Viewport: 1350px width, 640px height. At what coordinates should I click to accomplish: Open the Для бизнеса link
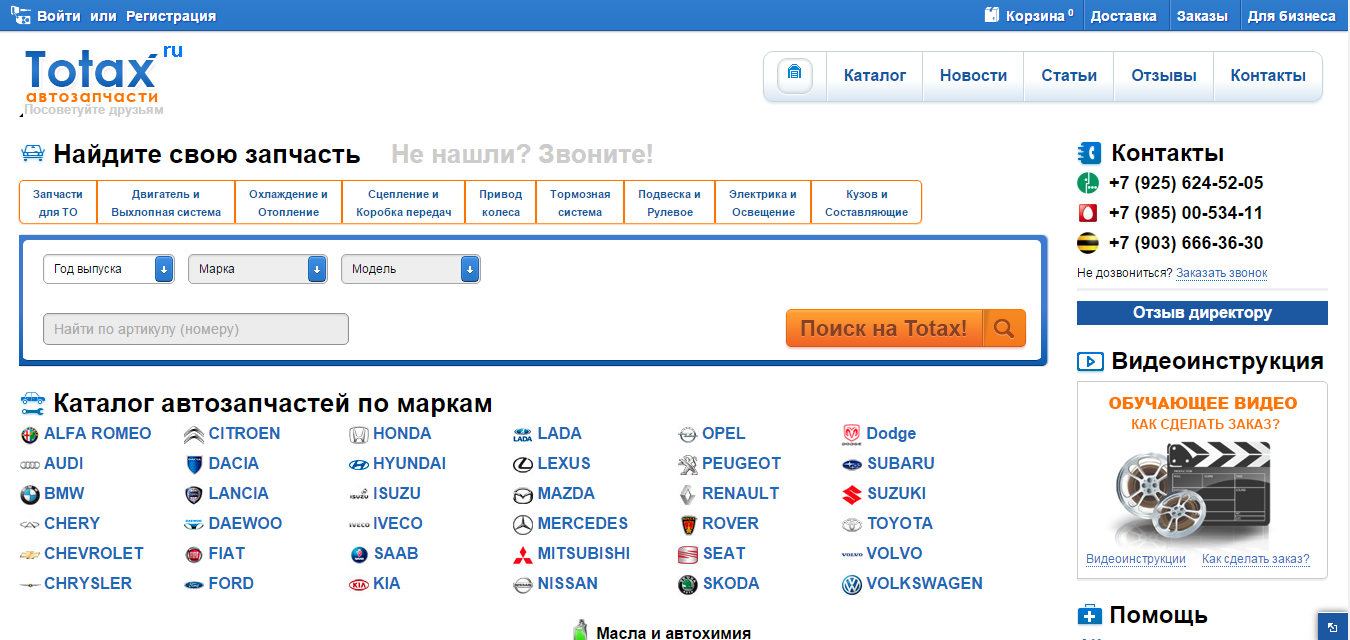pyautogui.click(x=1291, y=16)
